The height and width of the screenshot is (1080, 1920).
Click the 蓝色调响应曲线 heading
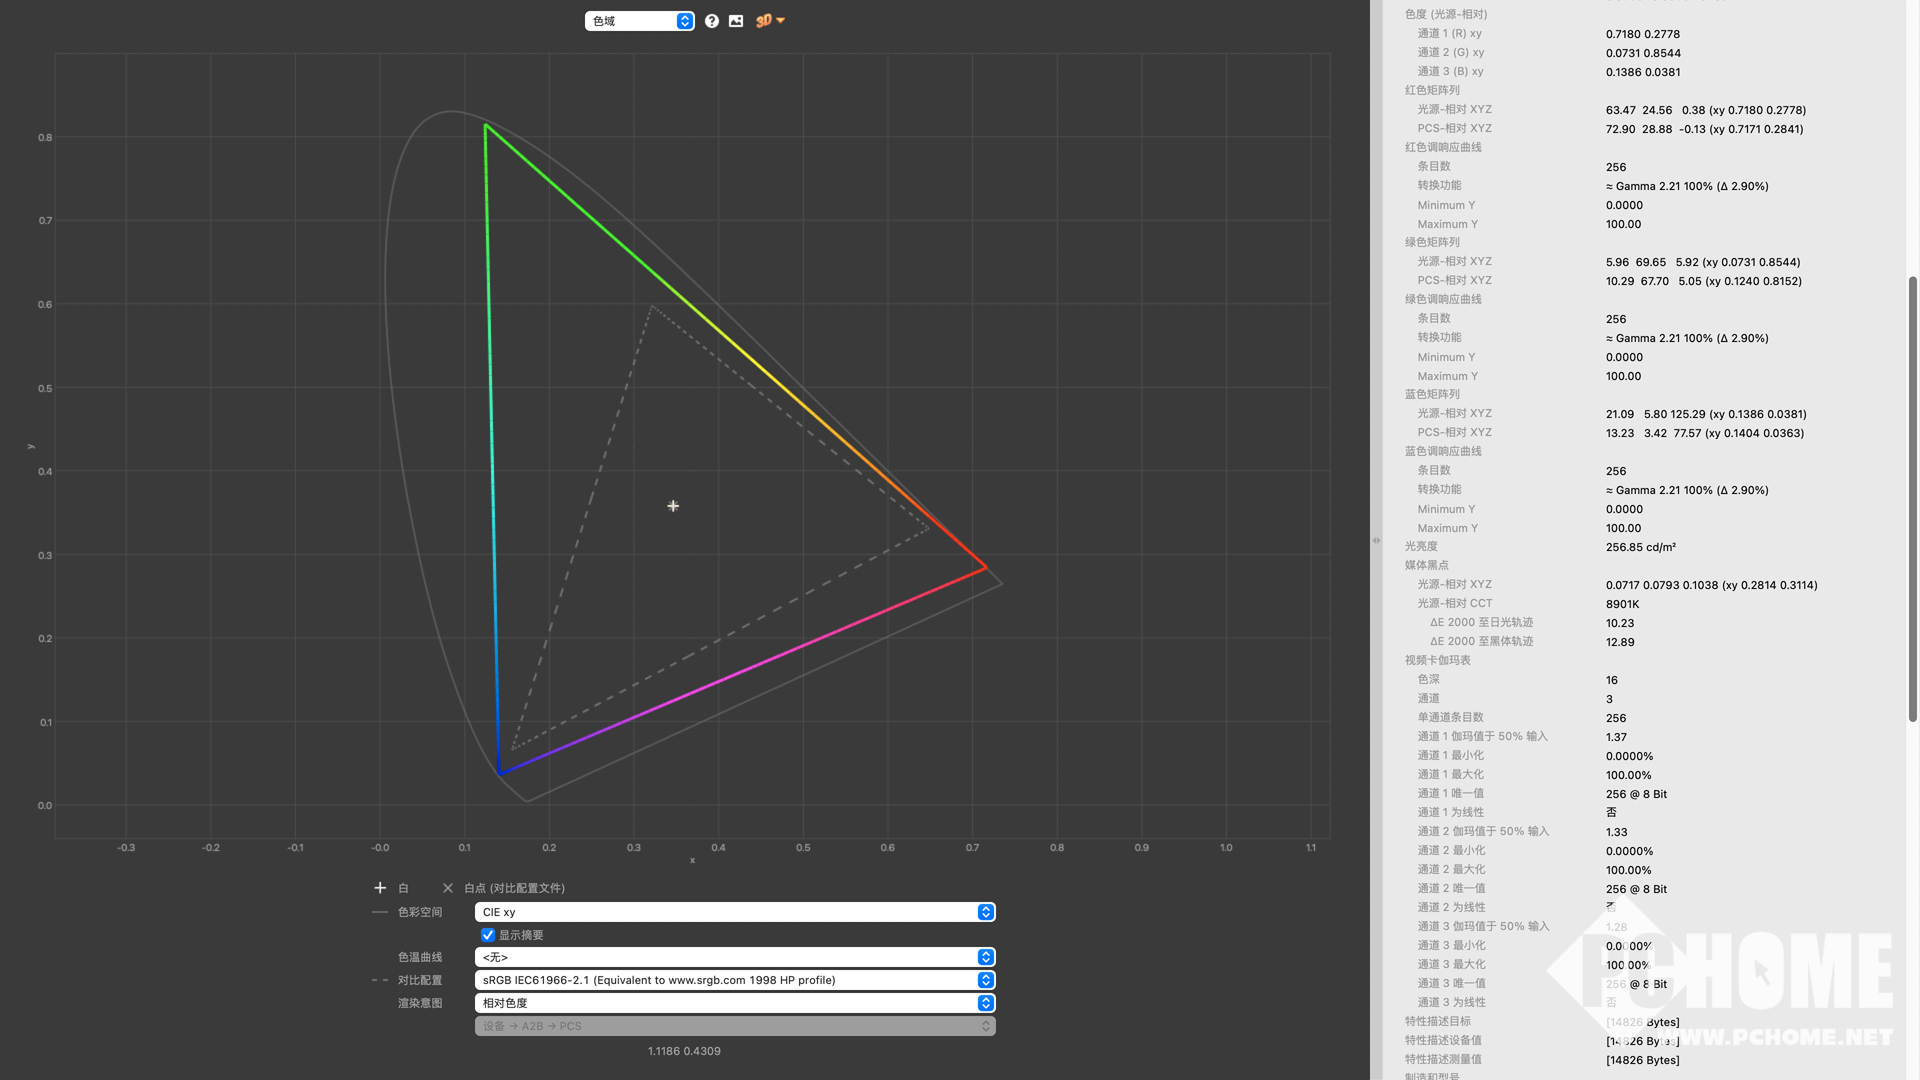pos(1443,451)
